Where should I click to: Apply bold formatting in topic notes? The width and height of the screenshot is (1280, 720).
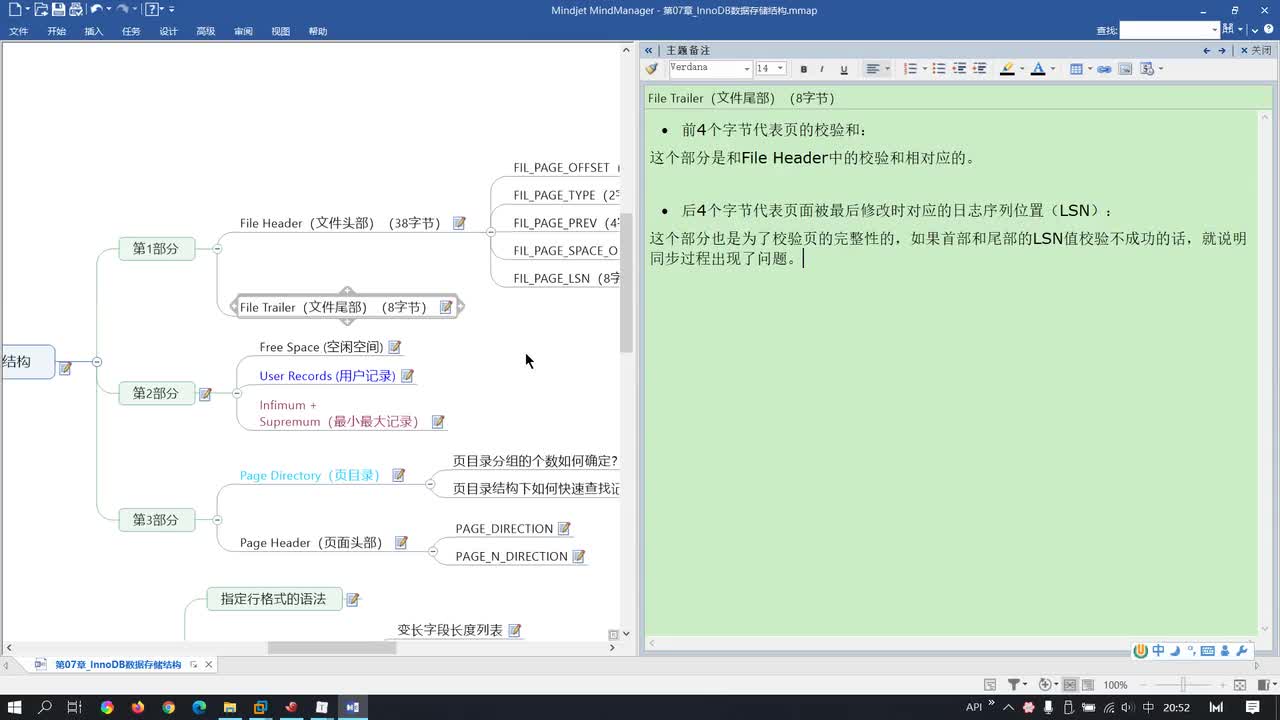click(803, 69)
